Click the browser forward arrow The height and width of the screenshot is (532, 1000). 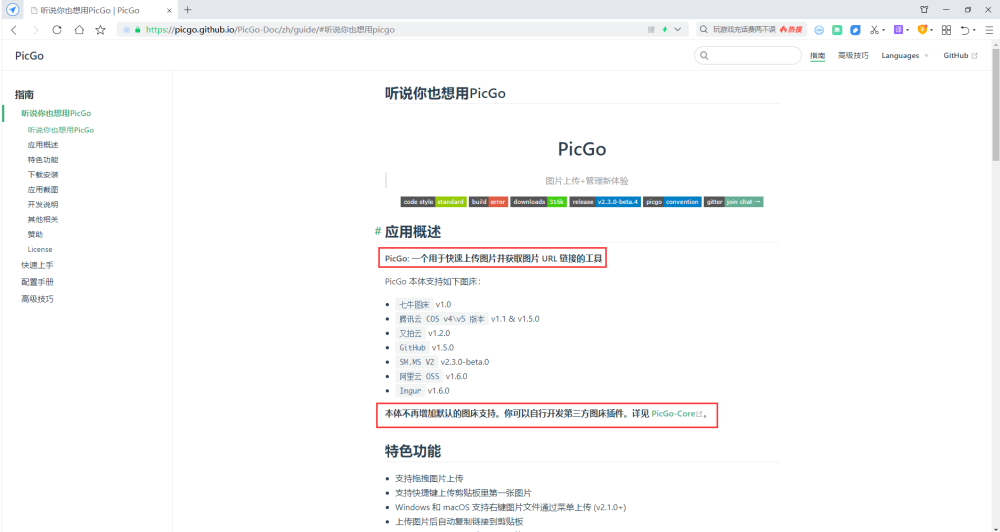pyautogui.click(x=35, y=29)
